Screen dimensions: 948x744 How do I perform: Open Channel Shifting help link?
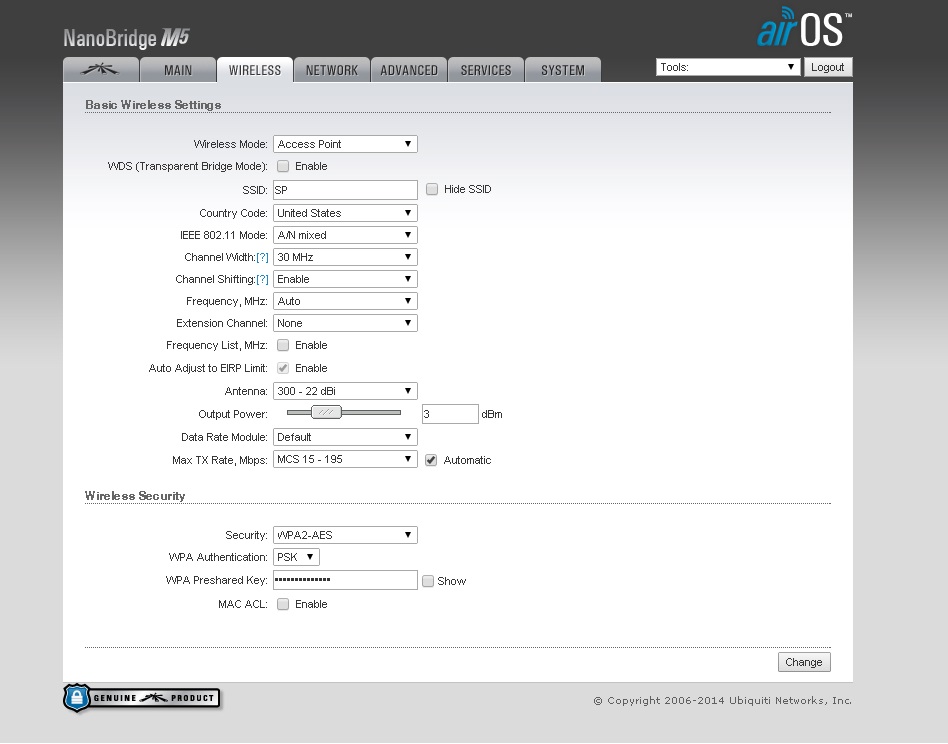click(x=262, y=279)
